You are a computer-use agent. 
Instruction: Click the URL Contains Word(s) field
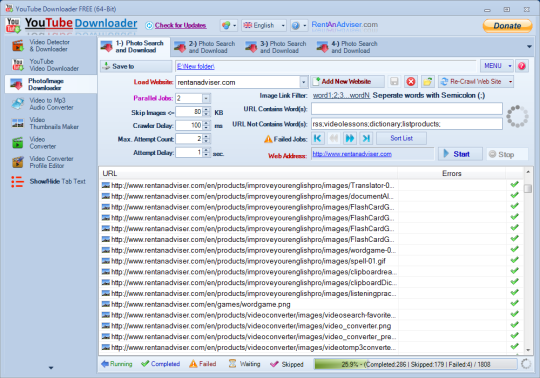[x=407, y=109]
